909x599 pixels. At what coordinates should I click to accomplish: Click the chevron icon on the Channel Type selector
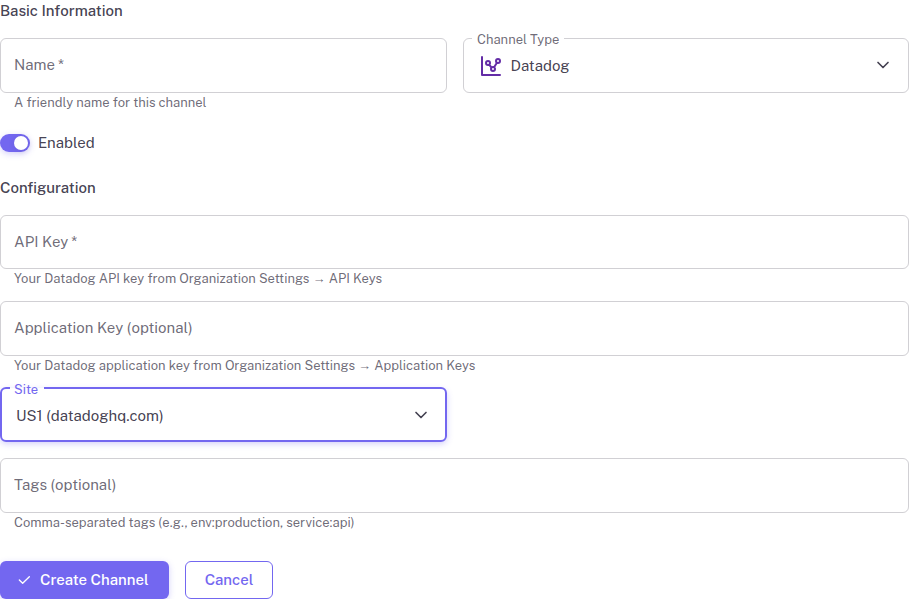(883, 65)
